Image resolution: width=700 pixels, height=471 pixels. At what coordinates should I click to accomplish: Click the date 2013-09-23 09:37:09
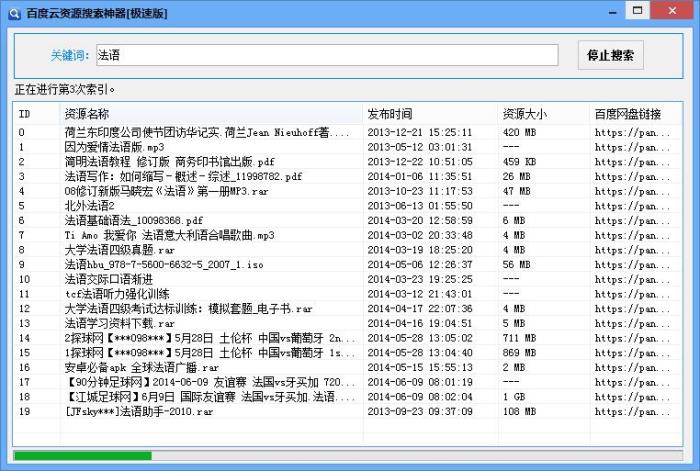[x=420, y=412]
